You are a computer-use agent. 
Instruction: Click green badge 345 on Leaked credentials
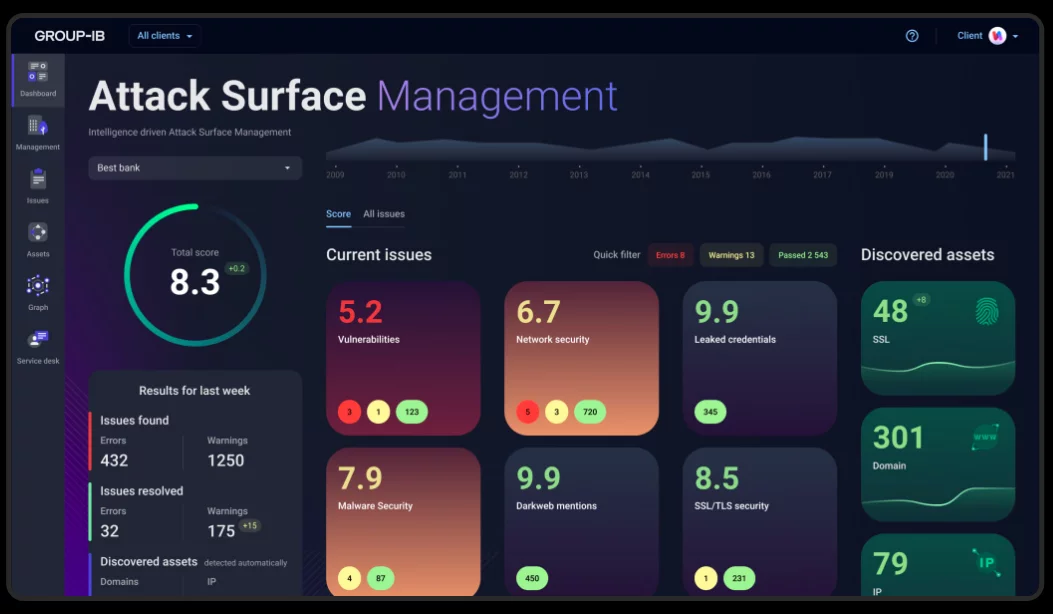[x=710, y=412]
